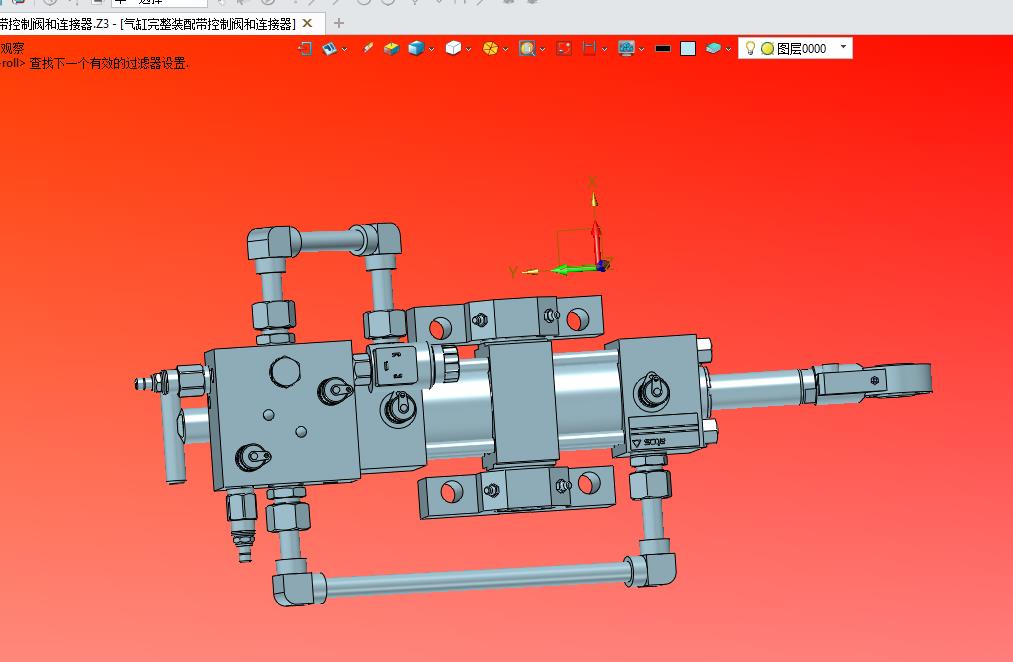1013x662 pixels.
Task: Select the rod-end clevis on cylinder
Action: (x=871, y=380)
